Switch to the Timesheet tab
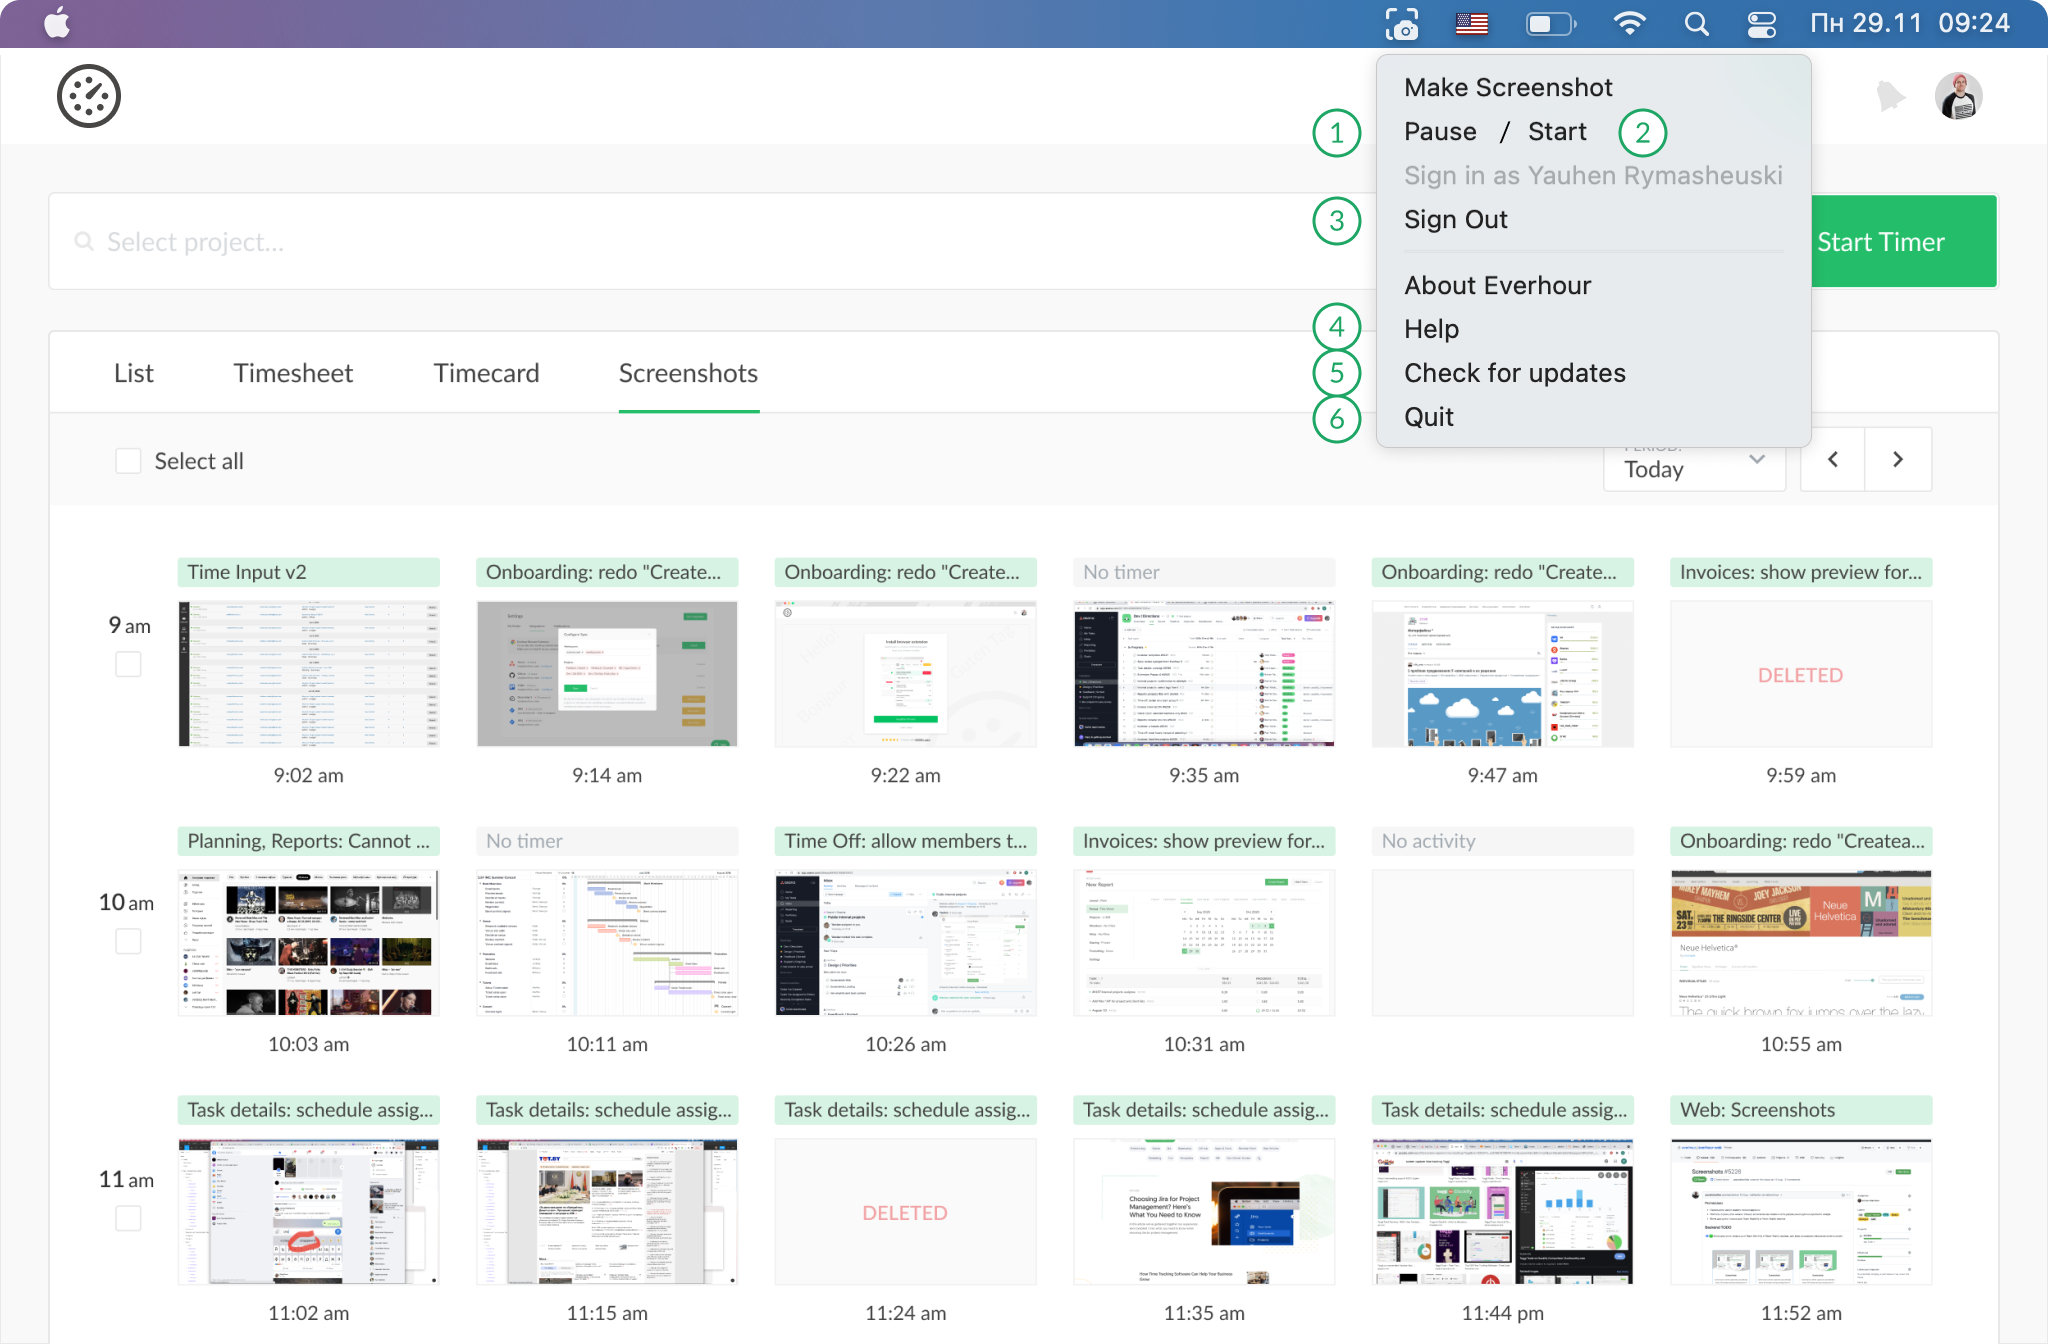This screenshot has height=1344, width=2048. [x=293, y=373]
